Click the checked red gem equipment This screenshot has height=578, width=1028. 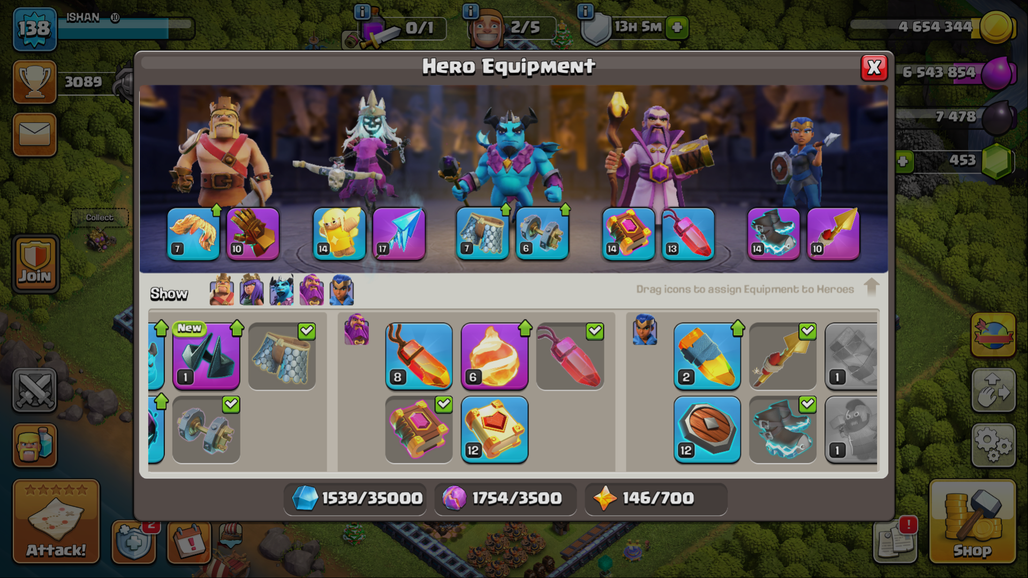[x=570, y=356]
